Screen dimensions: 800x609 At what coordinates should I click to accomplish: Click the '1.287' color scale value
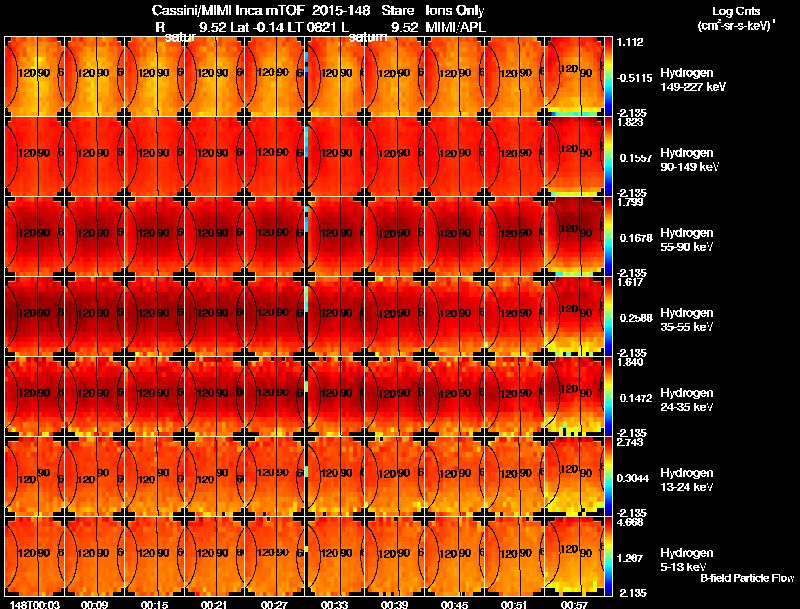point(630,559)
